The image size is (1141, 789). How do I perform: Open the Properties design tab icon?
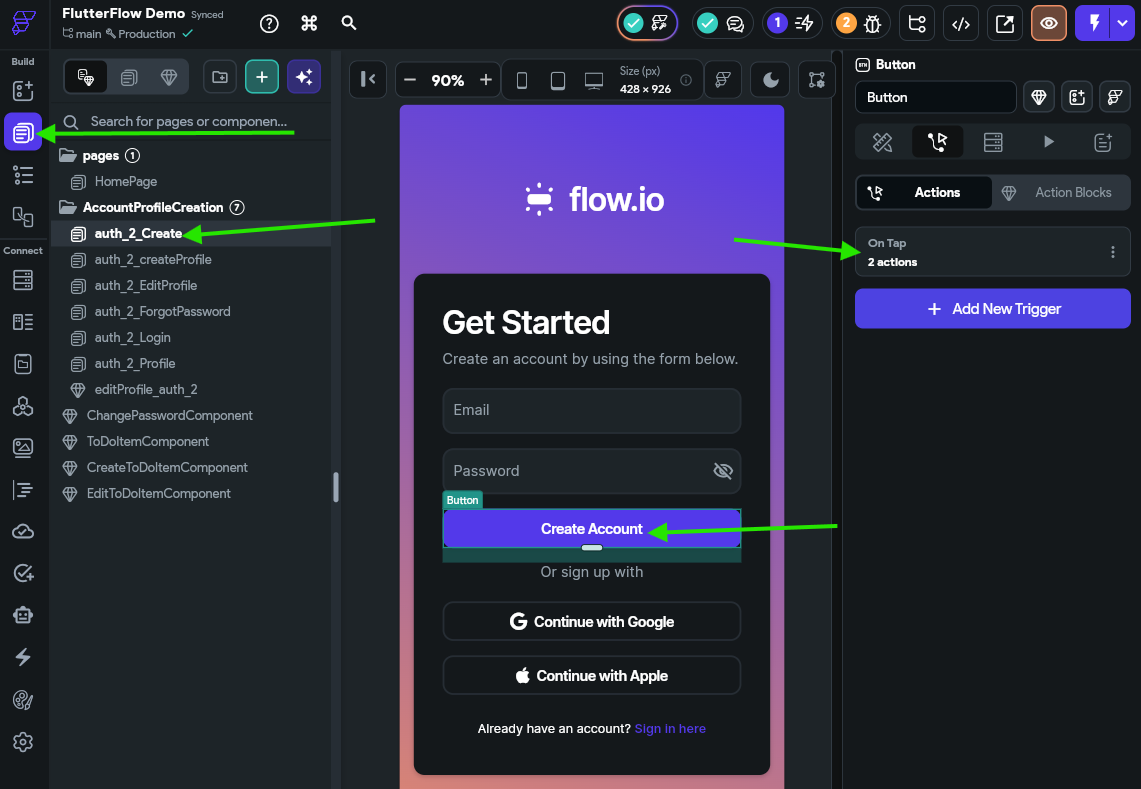883,142
